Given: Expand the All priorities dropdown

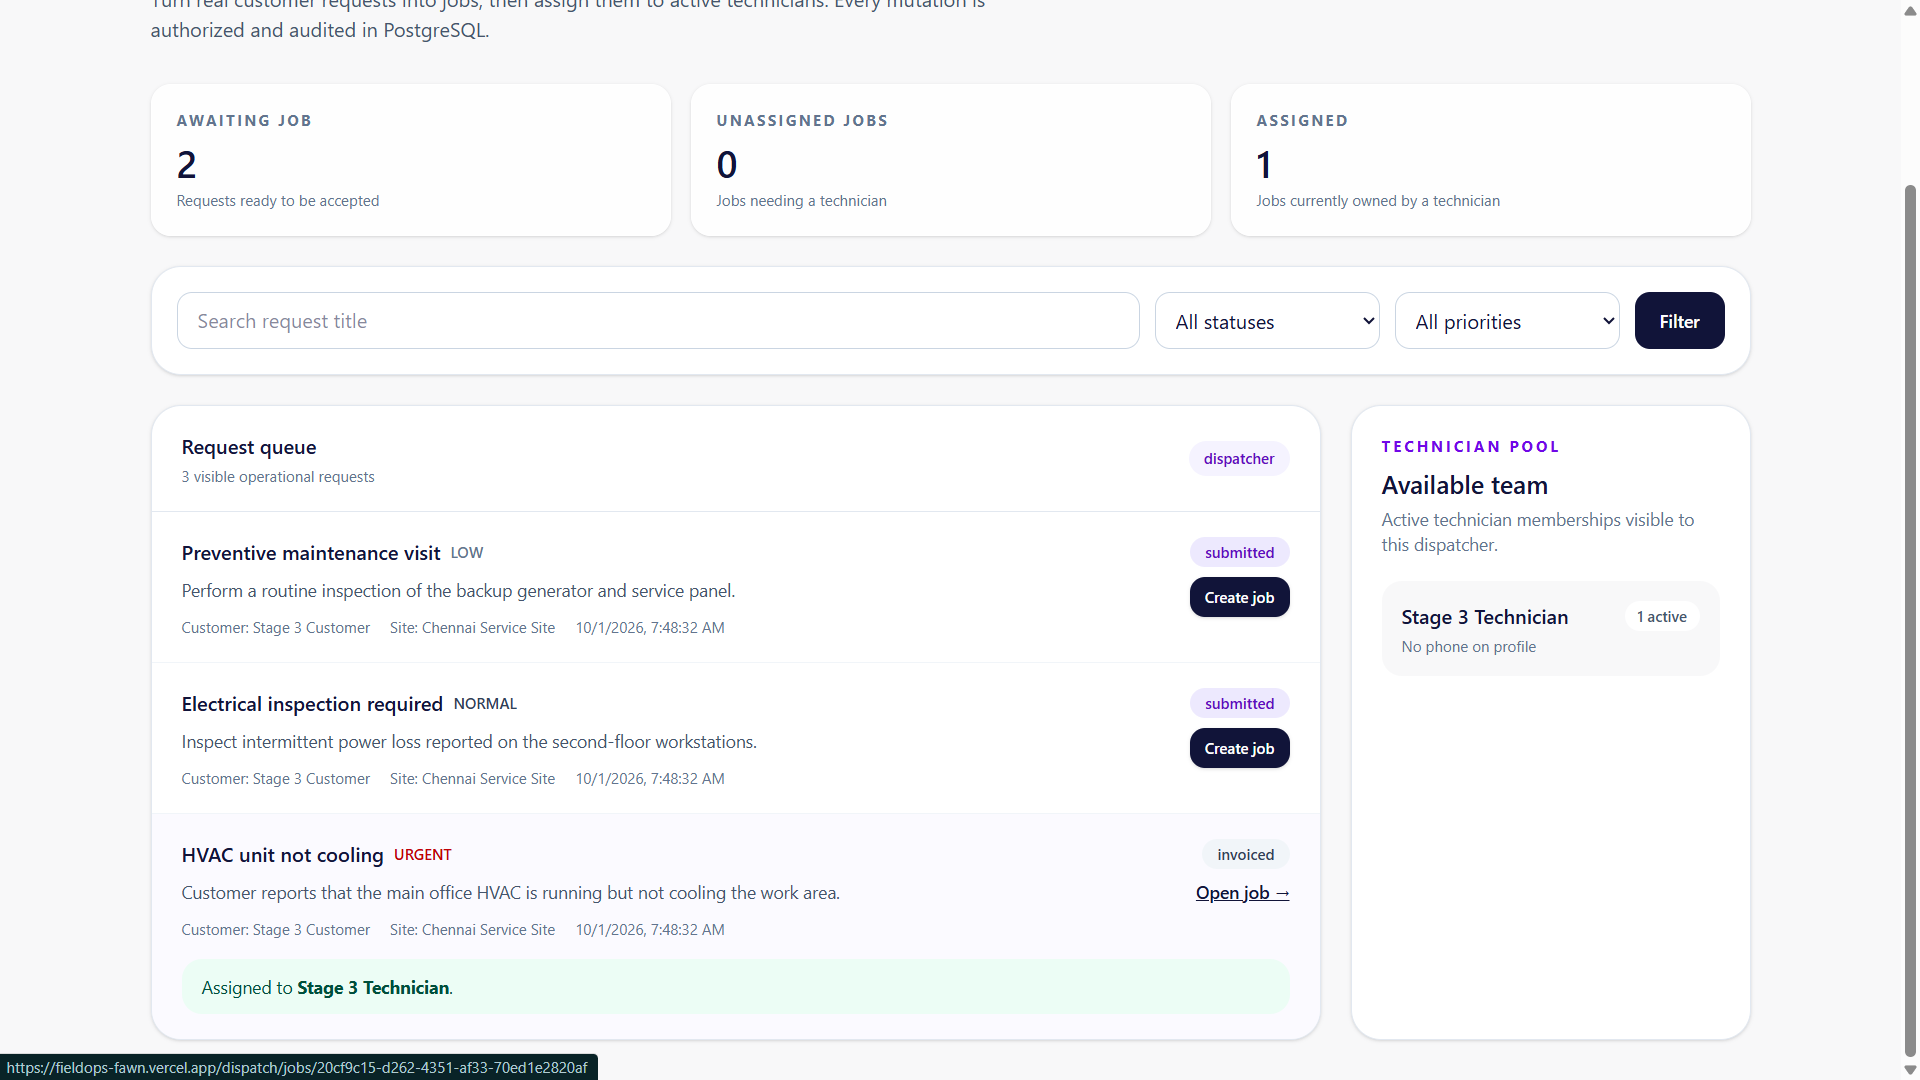Looking at the screenshot, I should 1507,321.
